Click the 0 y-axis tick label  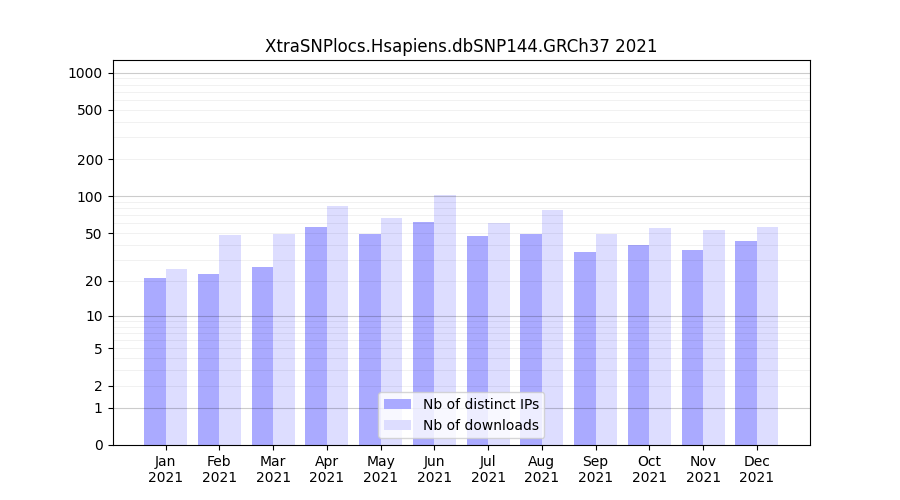coord(98,445)
